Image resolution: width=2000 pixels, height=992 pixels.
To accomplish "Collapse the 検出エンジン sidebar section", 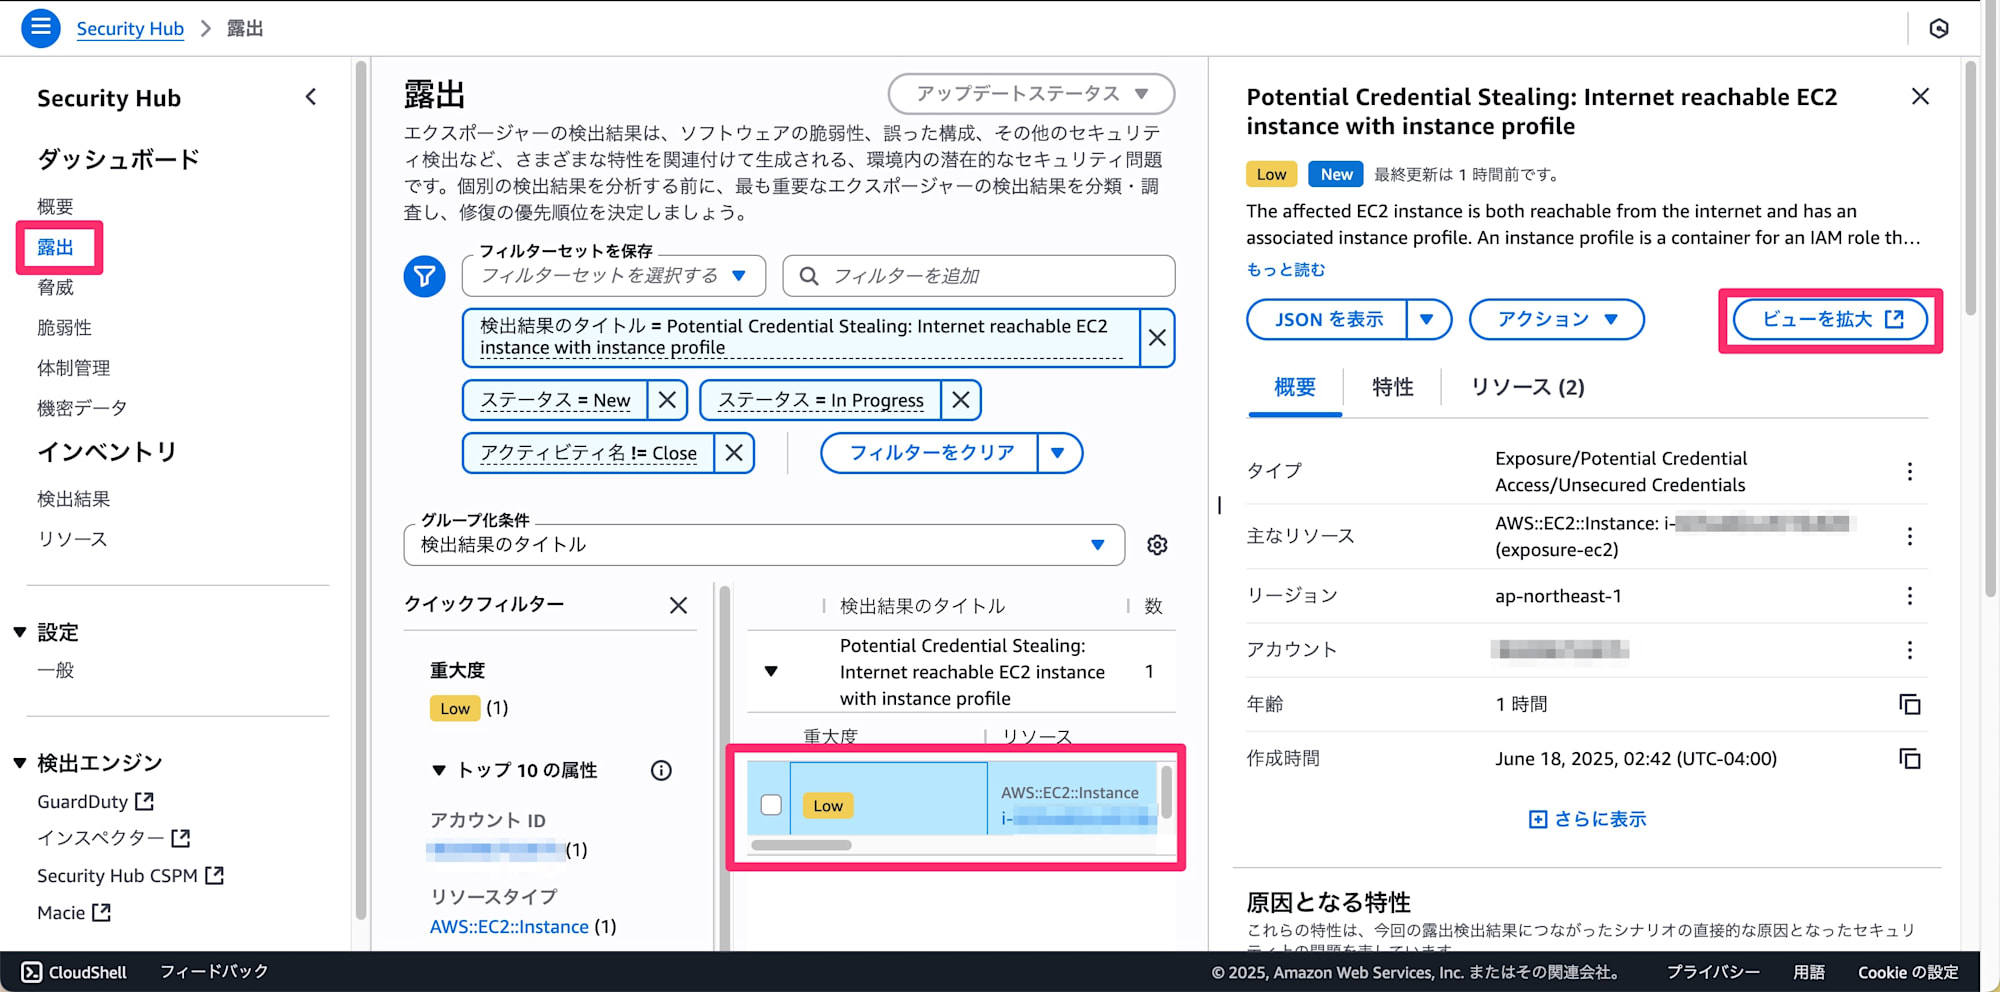I will click(x=19, y=763).
